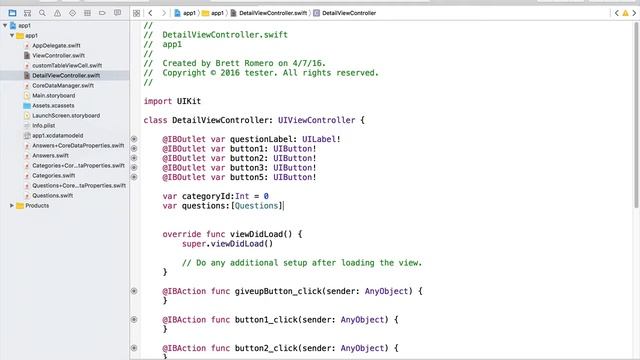Open the Symbol navigator icon
This screenshot has width=640, height=360.
27,13
